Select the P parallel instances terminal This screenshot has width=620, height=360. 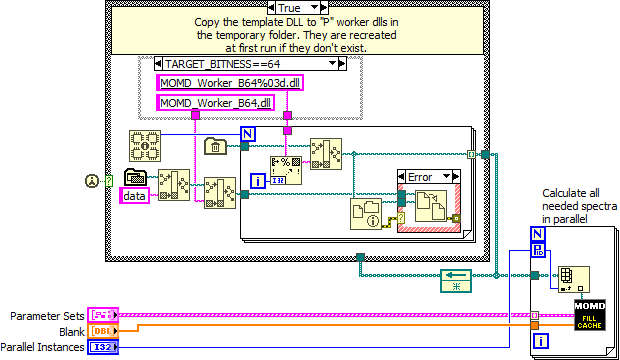pos(538,250)
